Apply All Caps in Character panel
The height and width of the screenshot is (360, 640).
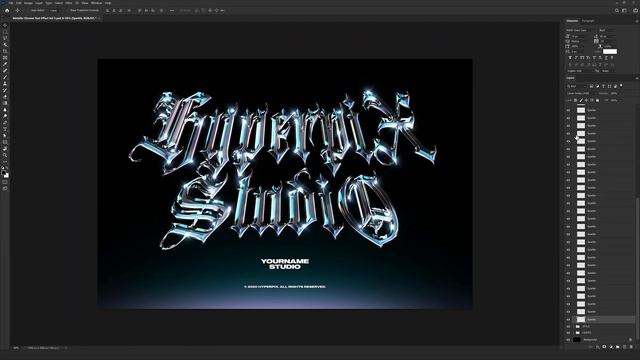tap(581, 58)
